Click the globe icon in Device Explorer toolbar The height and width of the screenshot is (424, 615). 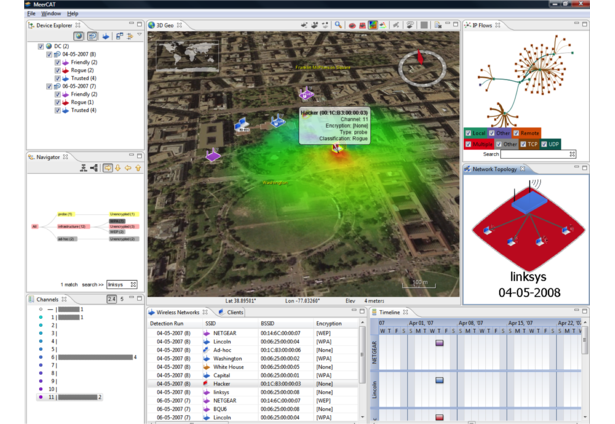[x=79, y=36]
